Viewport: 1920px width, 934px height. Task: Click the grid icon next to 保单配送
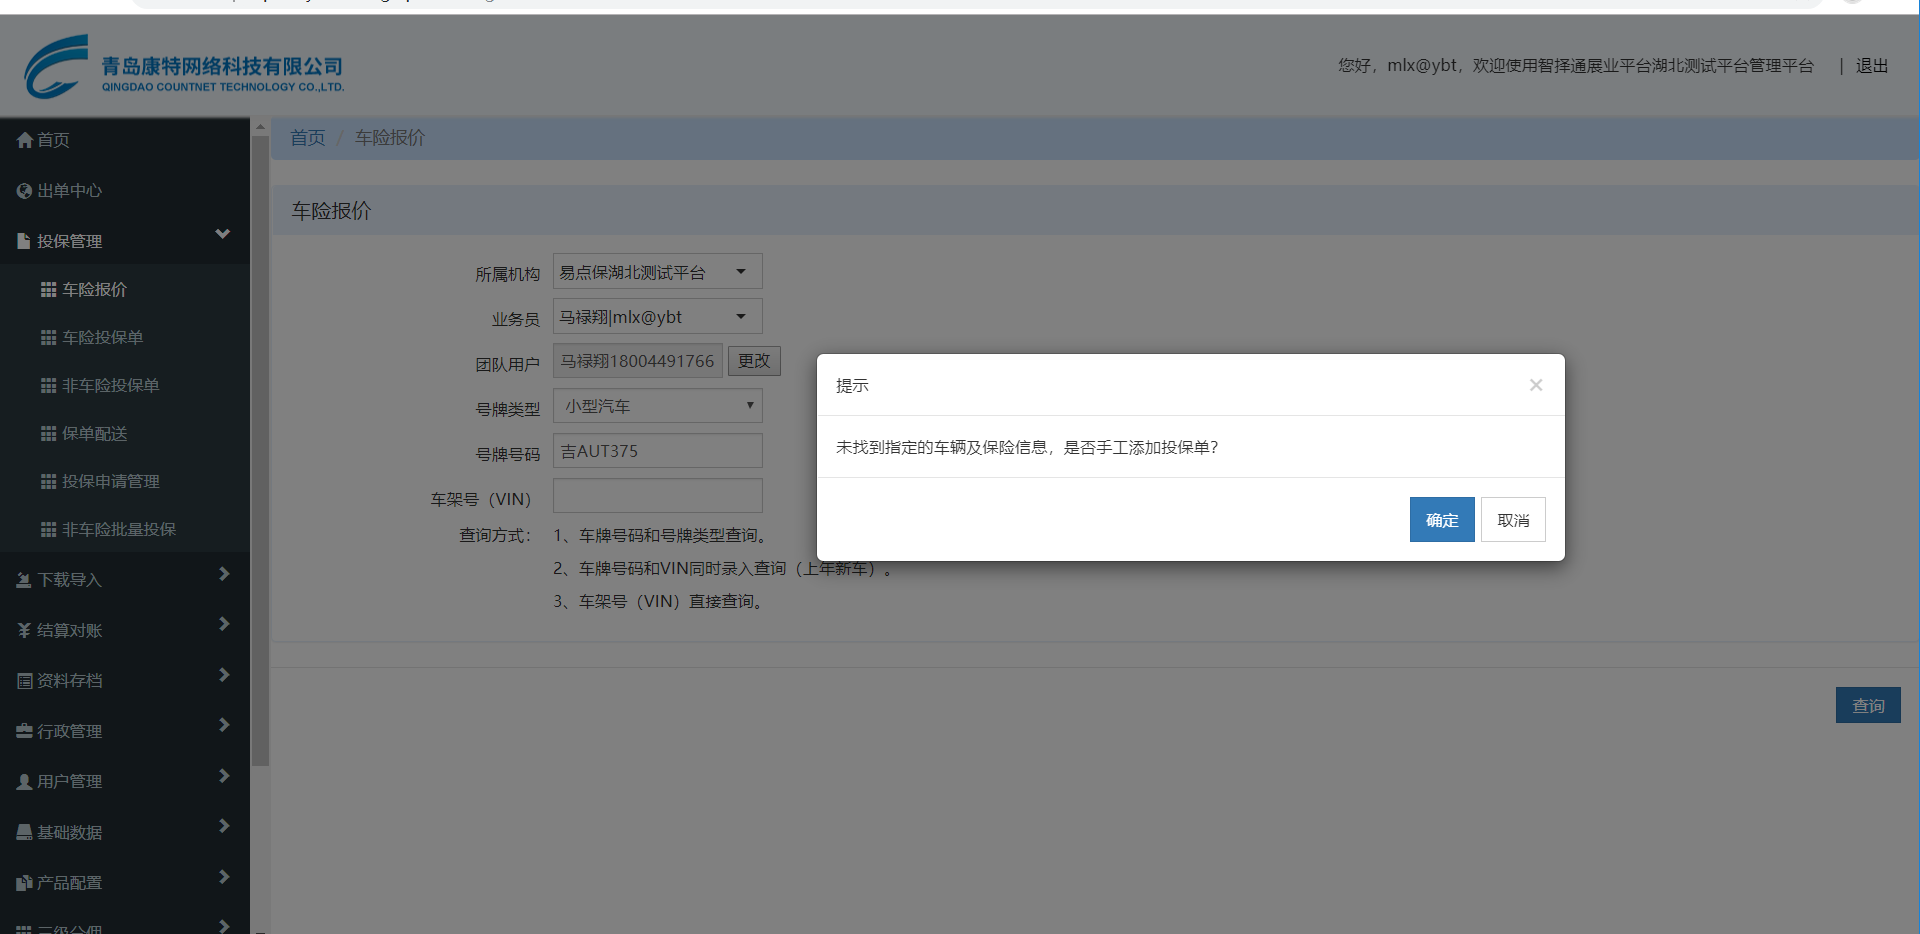pyautogui.click(x=48, y=433)
